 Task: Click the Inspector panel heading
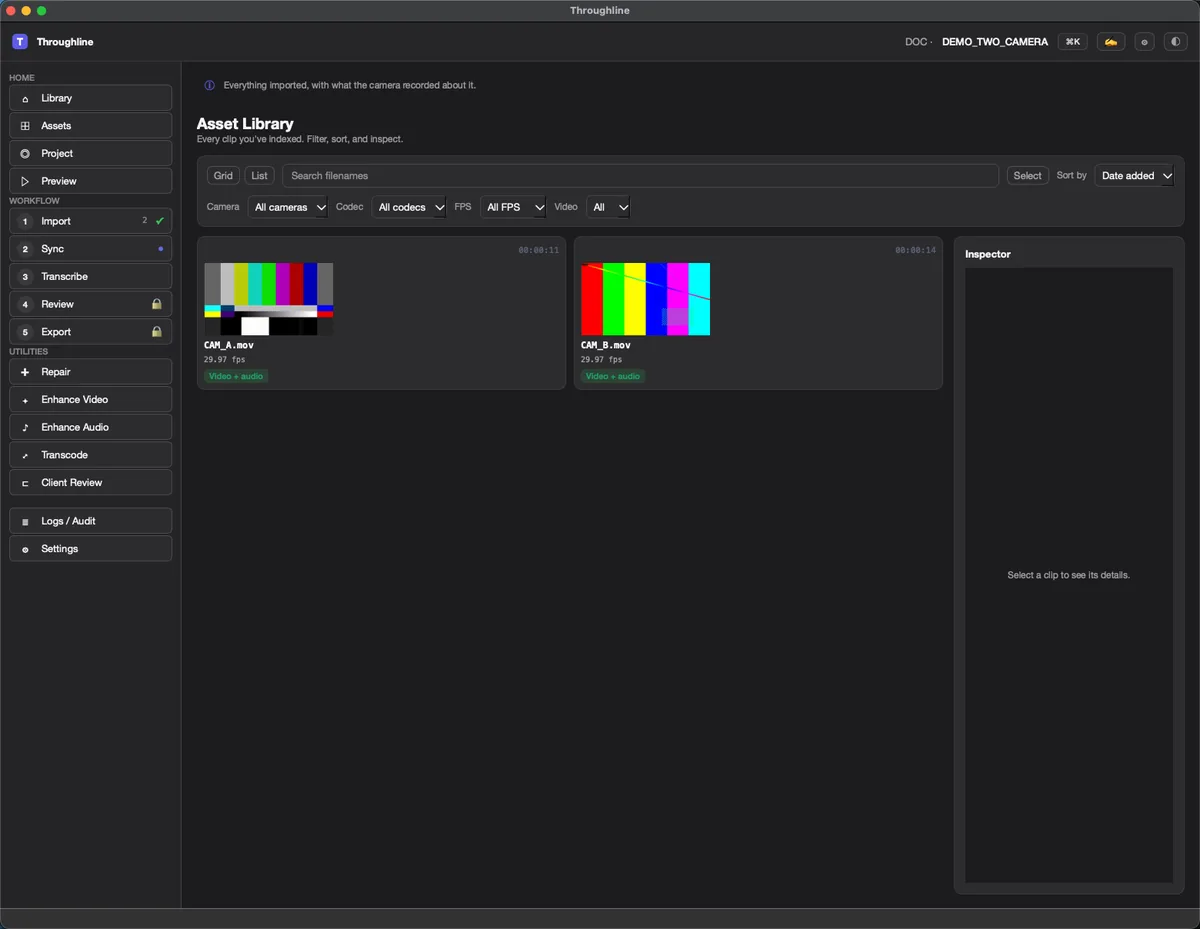[988, 254]
